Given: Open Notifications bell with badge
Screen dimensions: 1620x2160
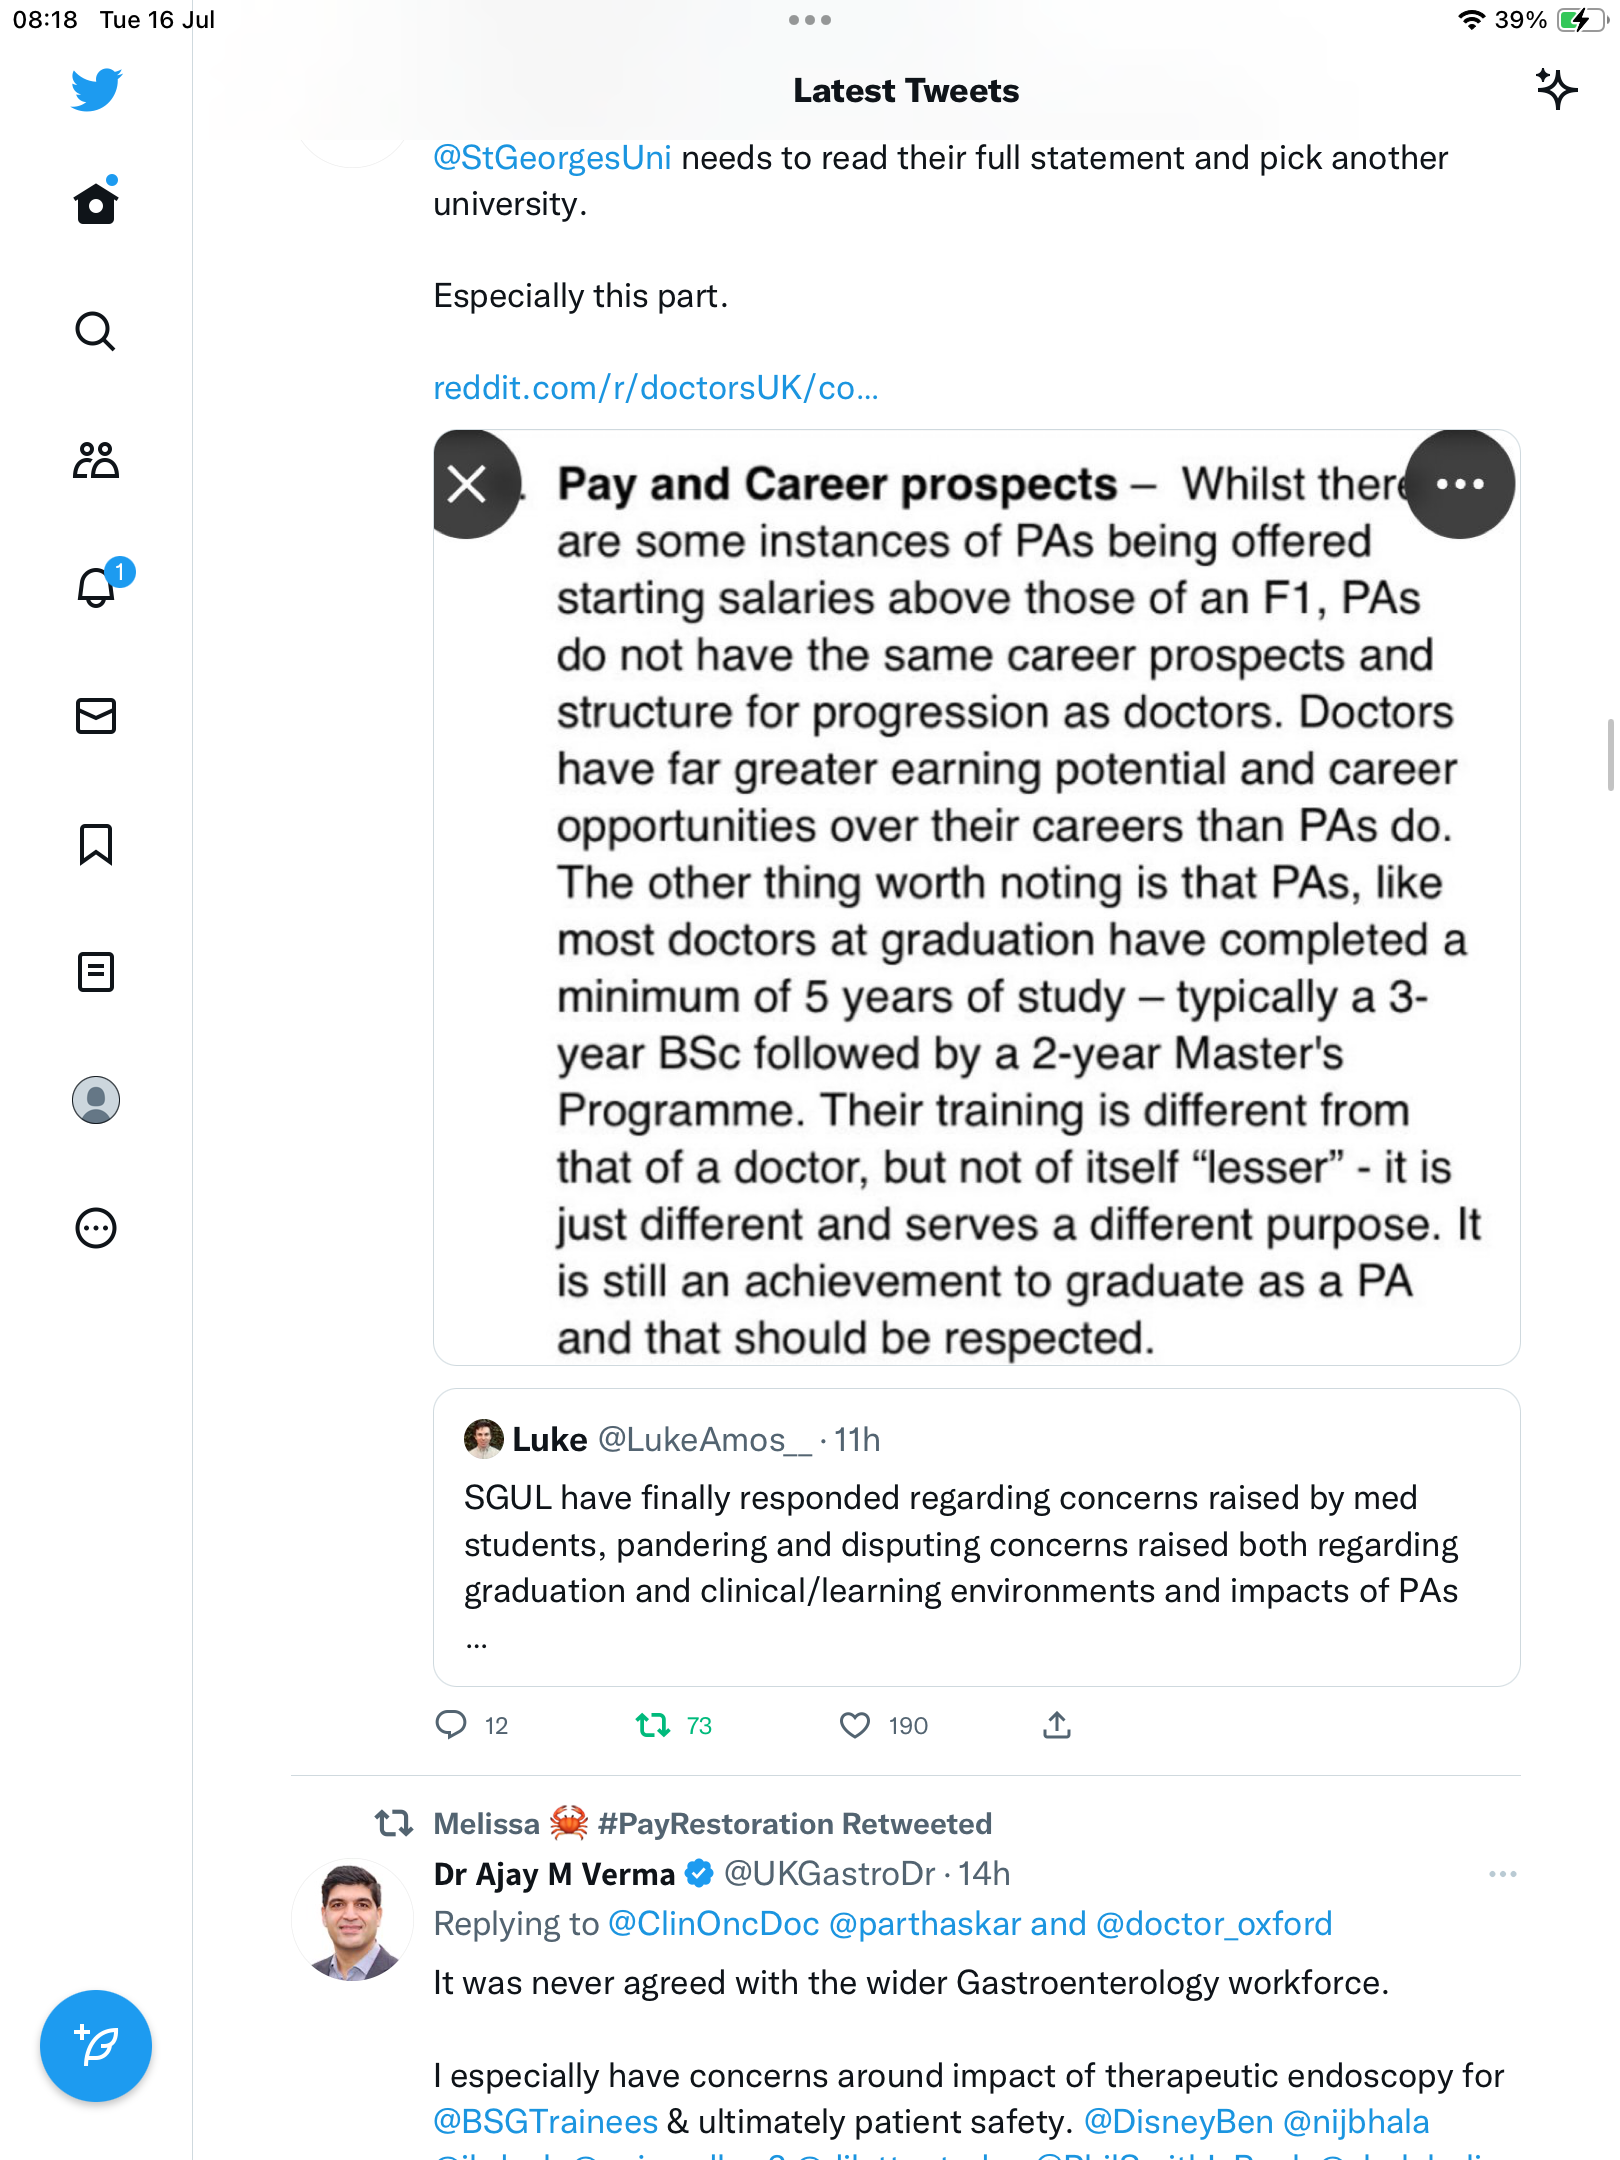Looking at the screenshot, I should (96, 587).
